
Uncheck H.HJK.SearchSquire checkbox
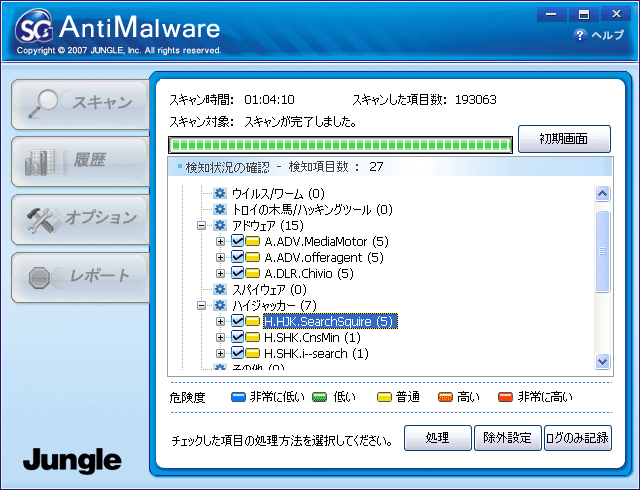tap(238, 321)
